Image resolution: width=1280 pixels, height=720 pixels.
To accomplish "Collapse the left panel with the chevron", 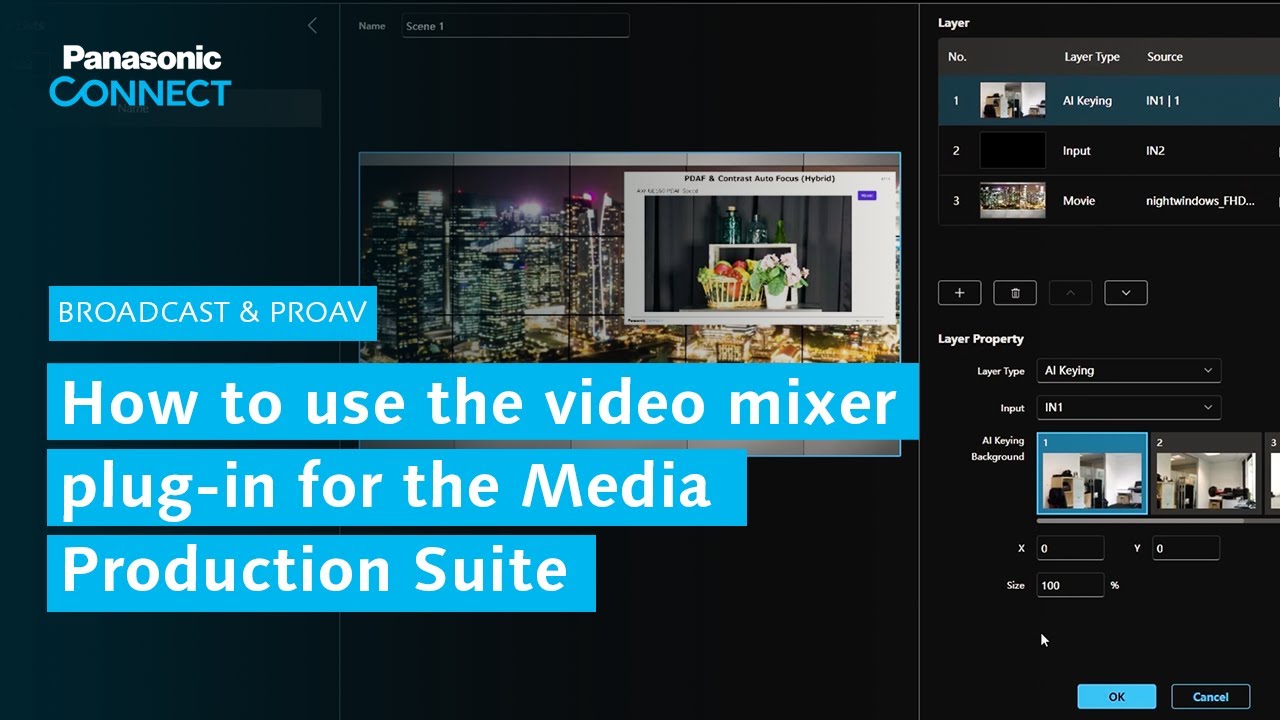I will click(312, 26).
